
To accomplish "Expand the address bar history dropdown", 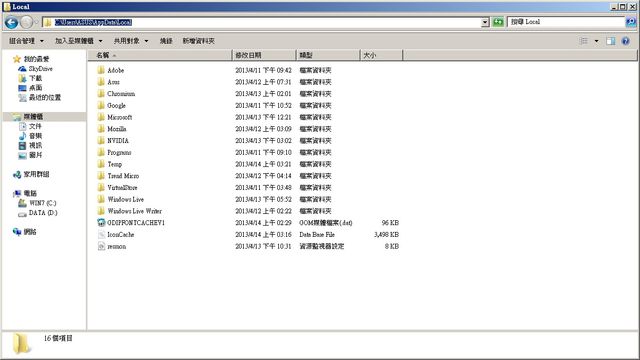I will coord(485,22).
